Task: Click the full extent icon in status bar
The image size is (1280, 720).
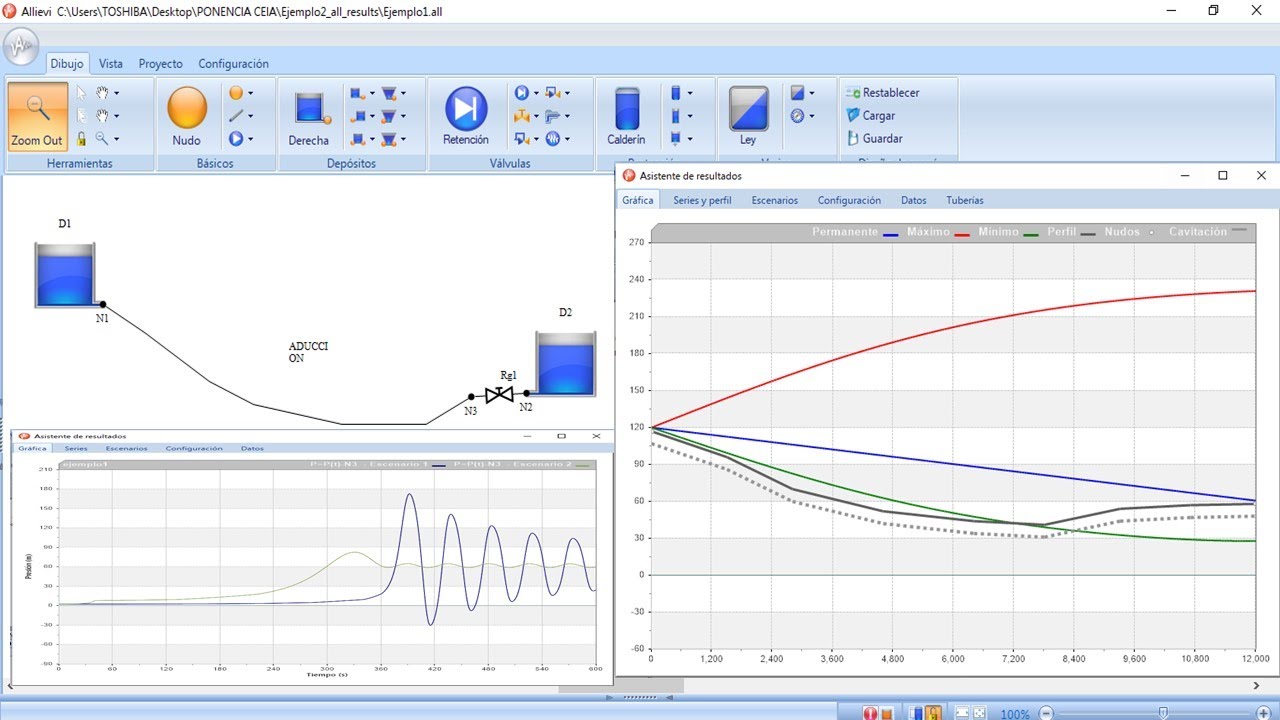Action: [x=979, y=713]
